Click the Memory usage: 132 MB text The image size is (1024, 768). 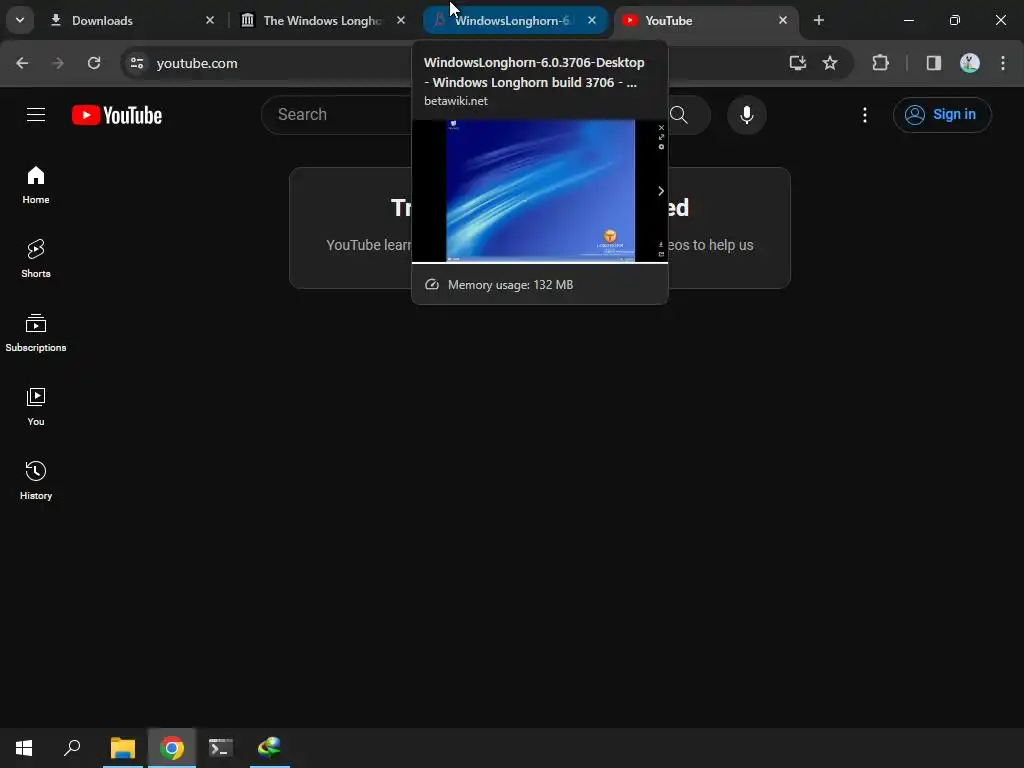coord(510,285)
